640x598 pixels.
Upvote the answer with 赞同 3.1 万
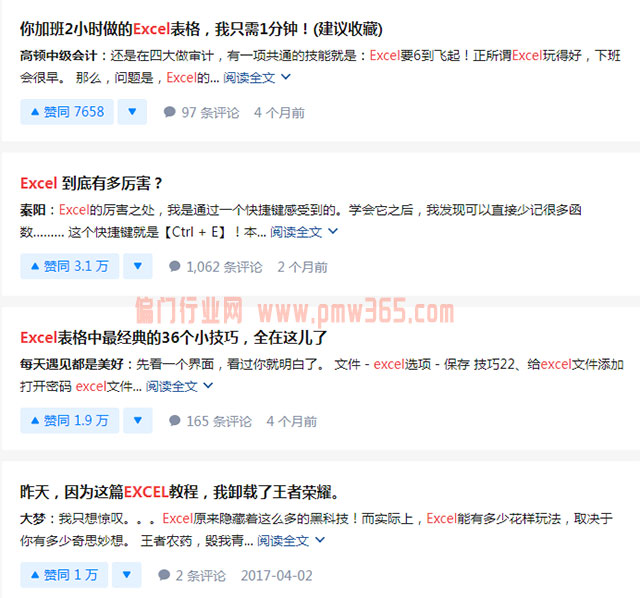(x=70, y=266)
